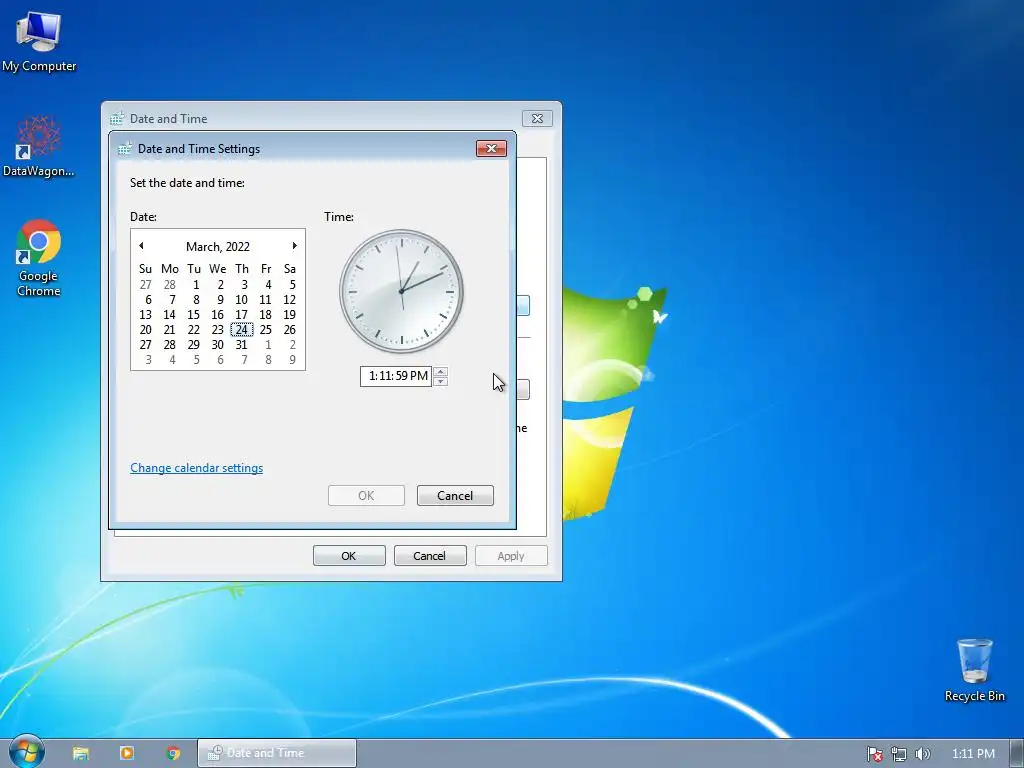Select March 23 in the calendar

217,329
